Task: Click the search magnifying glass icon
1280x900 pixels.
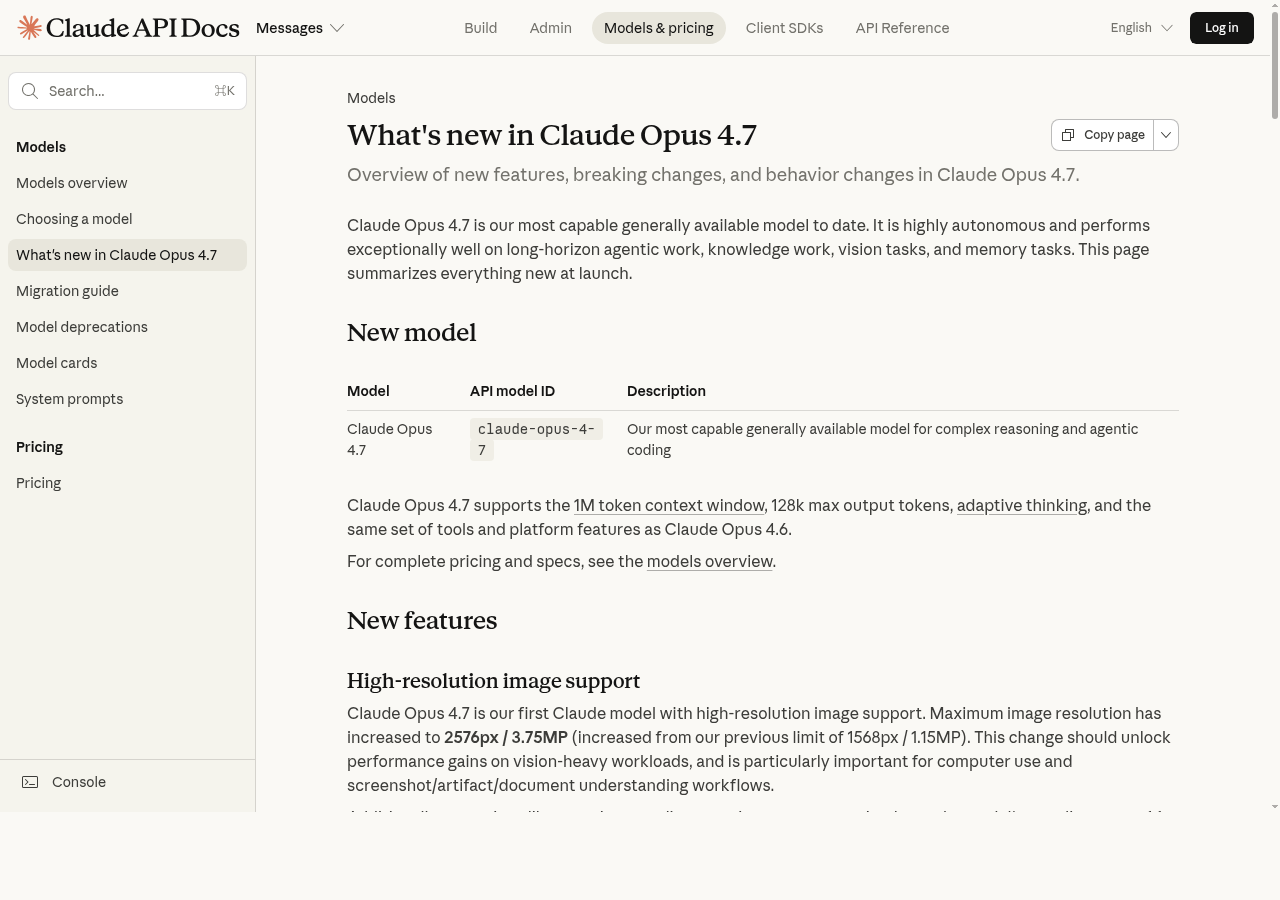Action: (x=30, y=91)
